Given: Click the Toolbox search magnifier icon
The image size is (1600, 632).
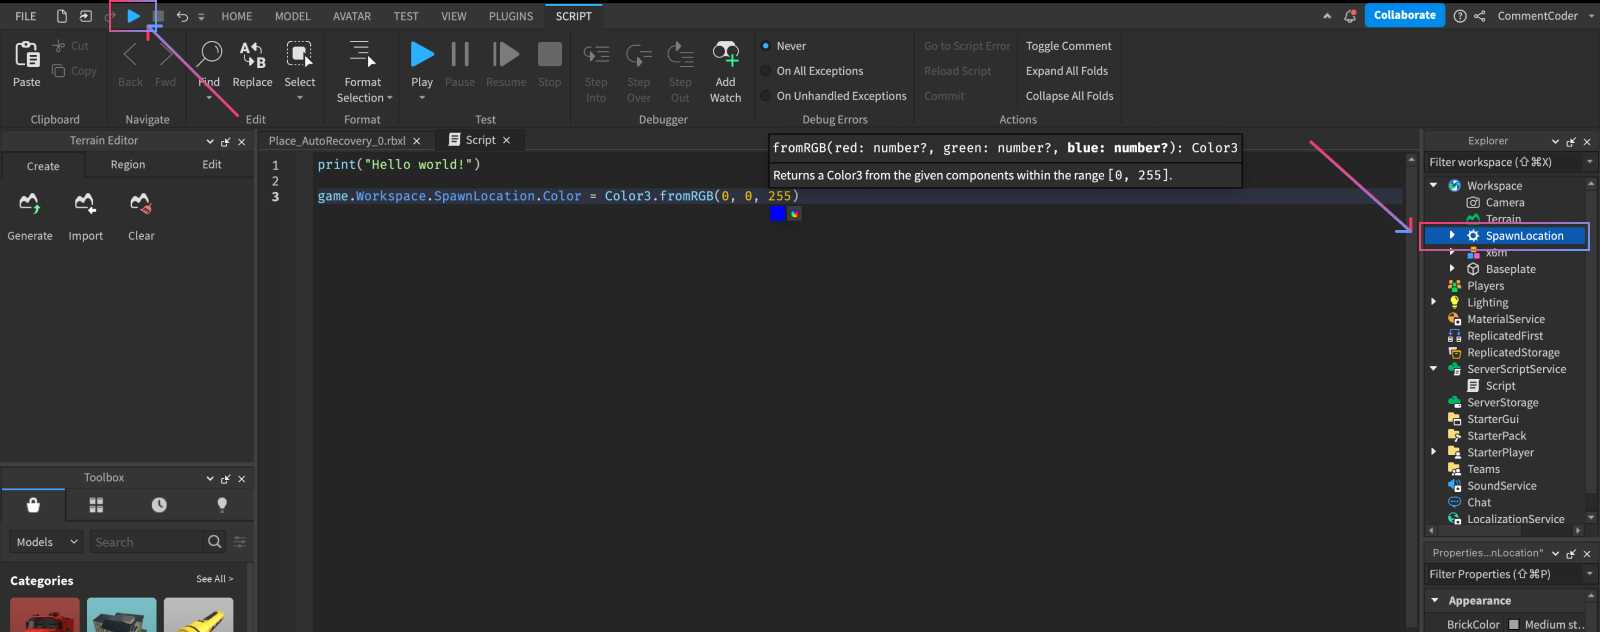Looking at the screenshot, I should [214, 541].
